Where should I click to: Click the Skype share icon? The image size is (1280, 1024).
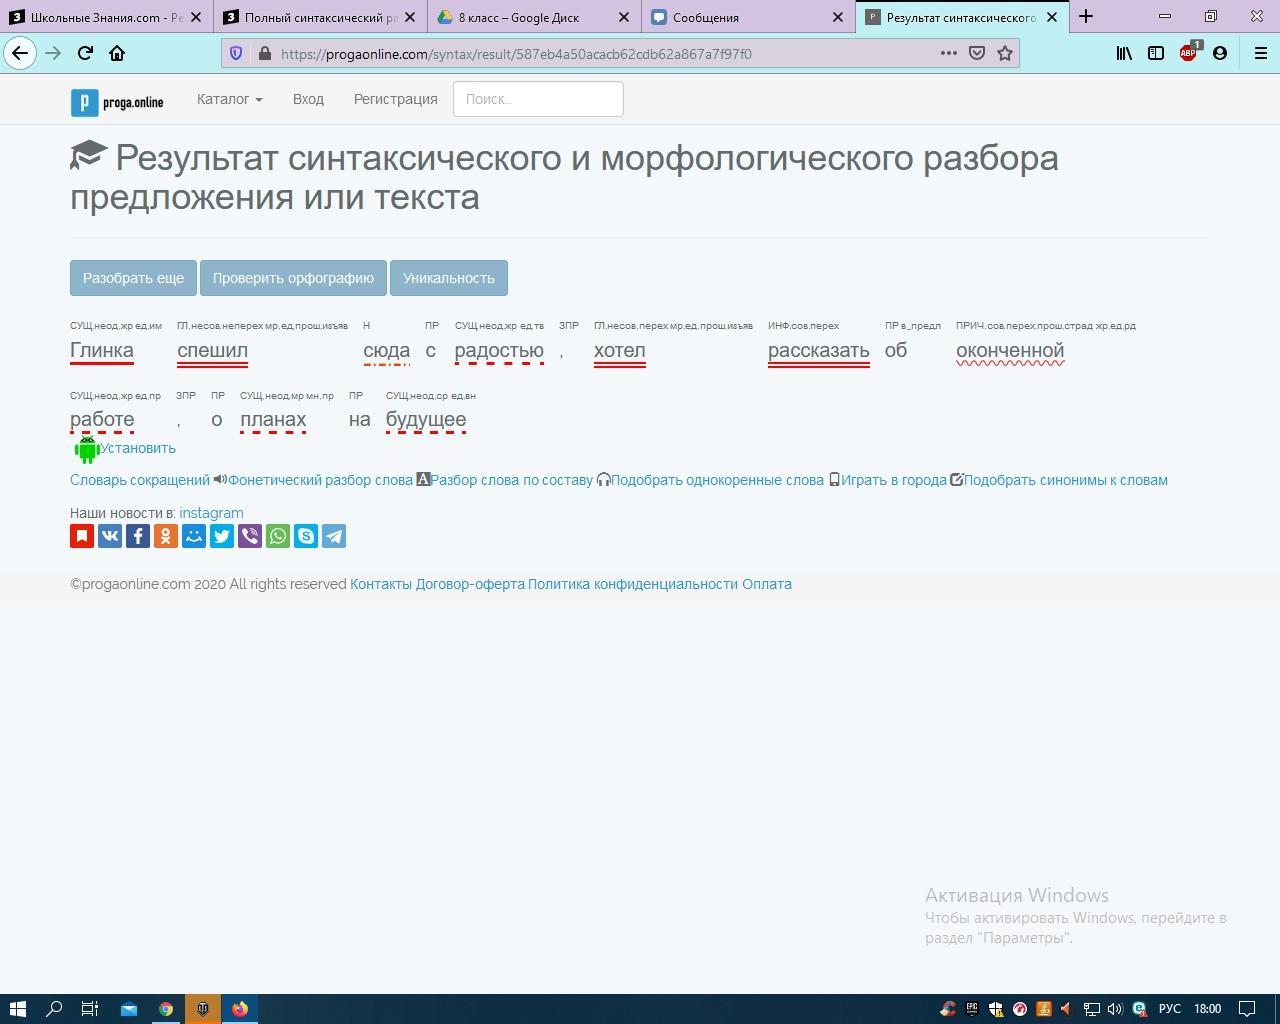click(306, 536)
